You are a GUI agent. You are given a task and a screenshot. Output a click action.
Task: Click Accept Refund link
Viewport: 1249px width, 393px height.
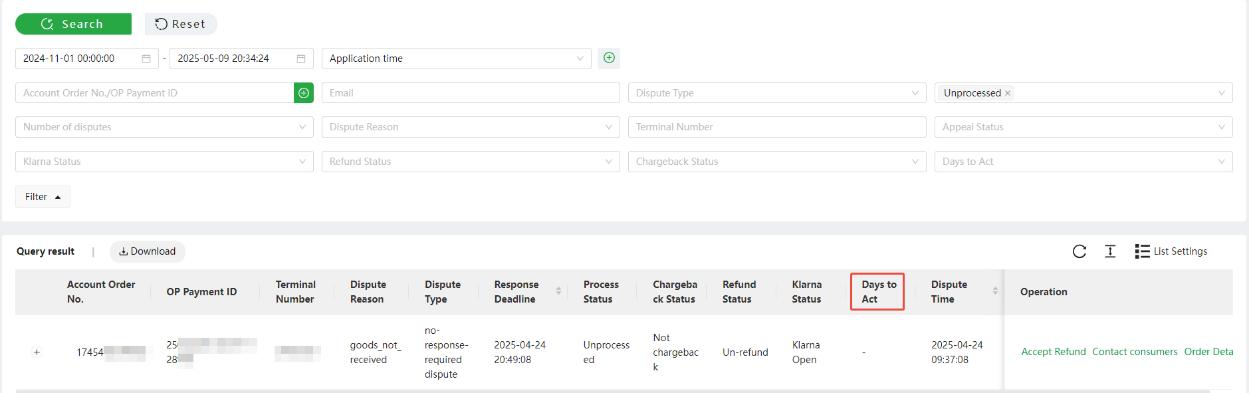[x=1053, y=352]
